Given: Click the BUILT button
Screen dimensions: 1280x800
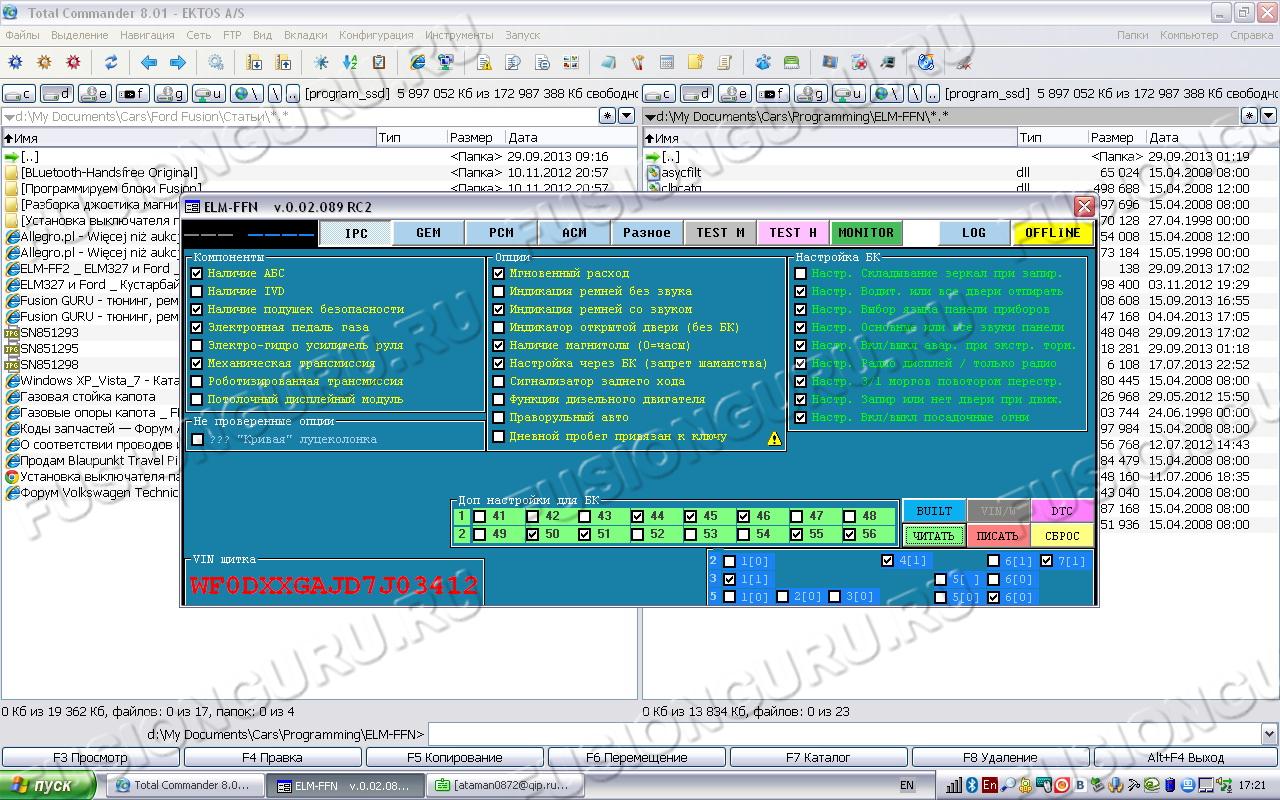Looking at the screenshot, I should [x=934, y=511].
